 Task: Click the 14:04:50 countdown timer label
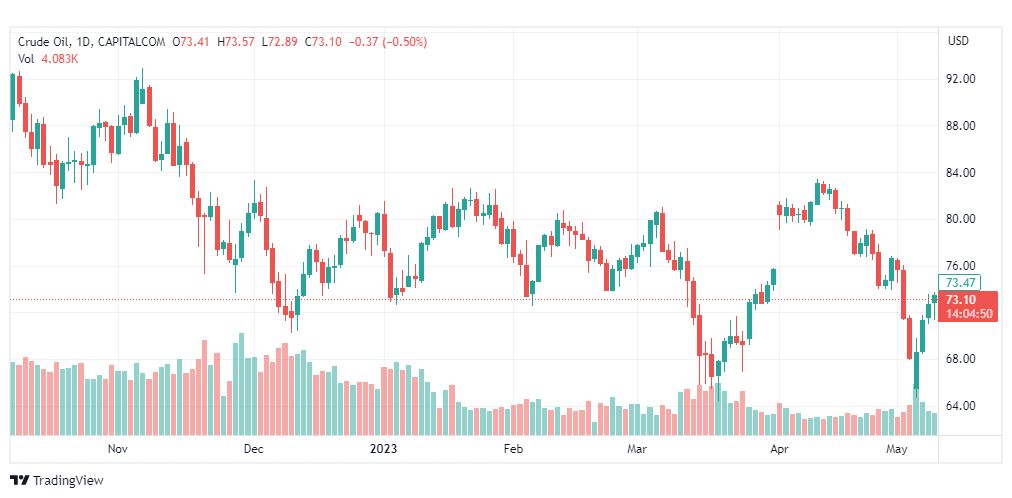pyautogui.click(x=969, y=314)
